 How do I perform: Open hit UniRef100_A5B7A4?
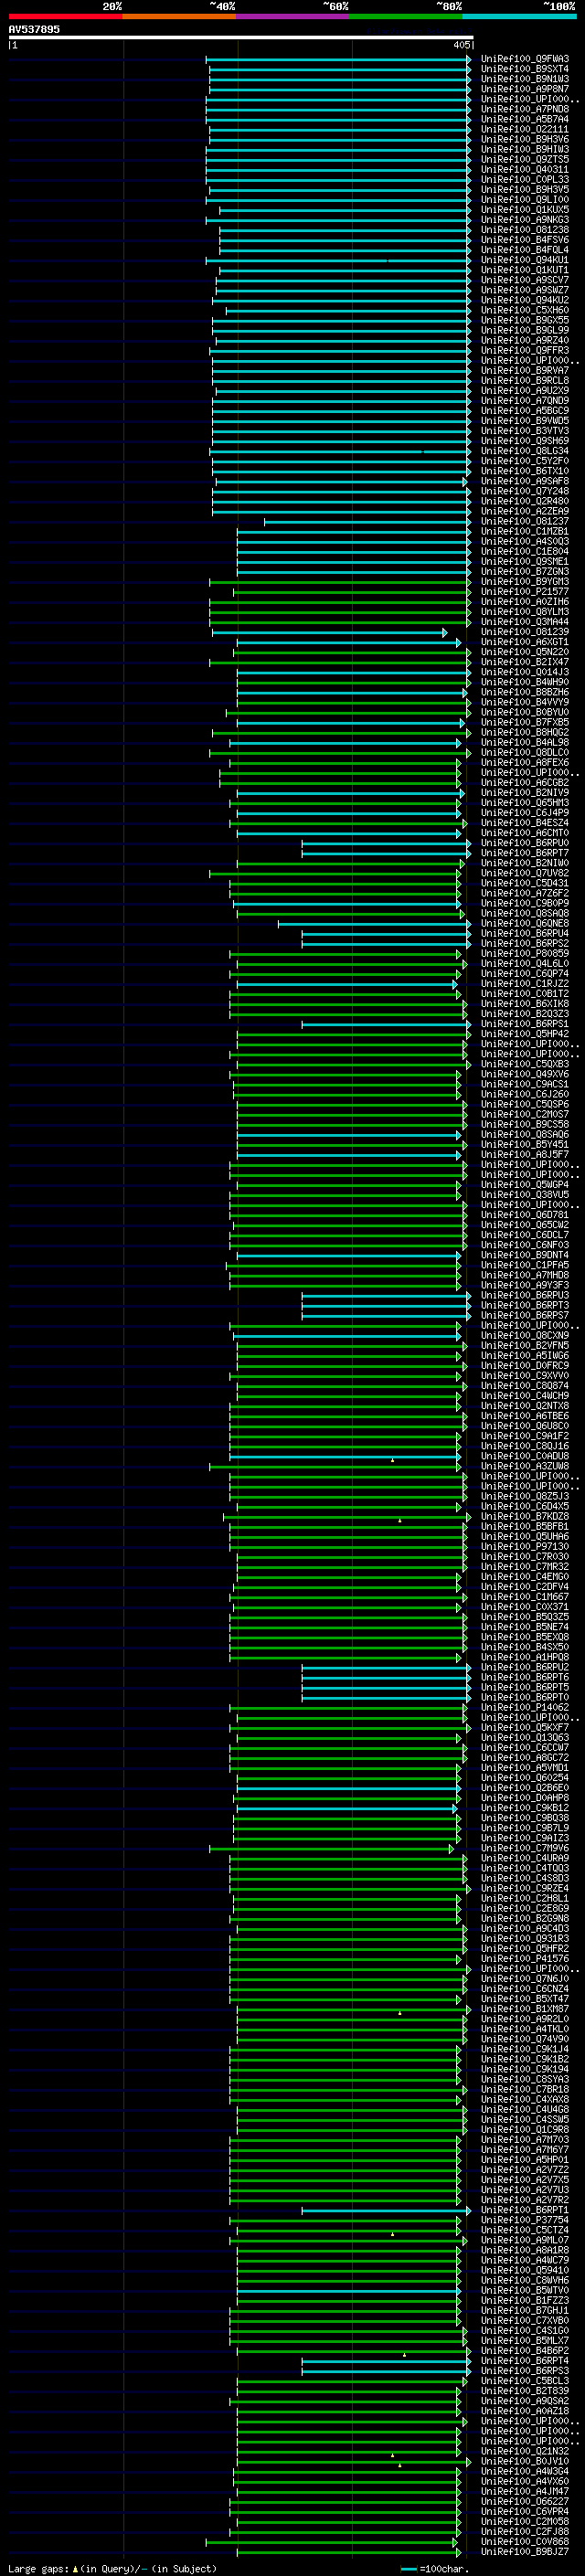click(525, 119)
